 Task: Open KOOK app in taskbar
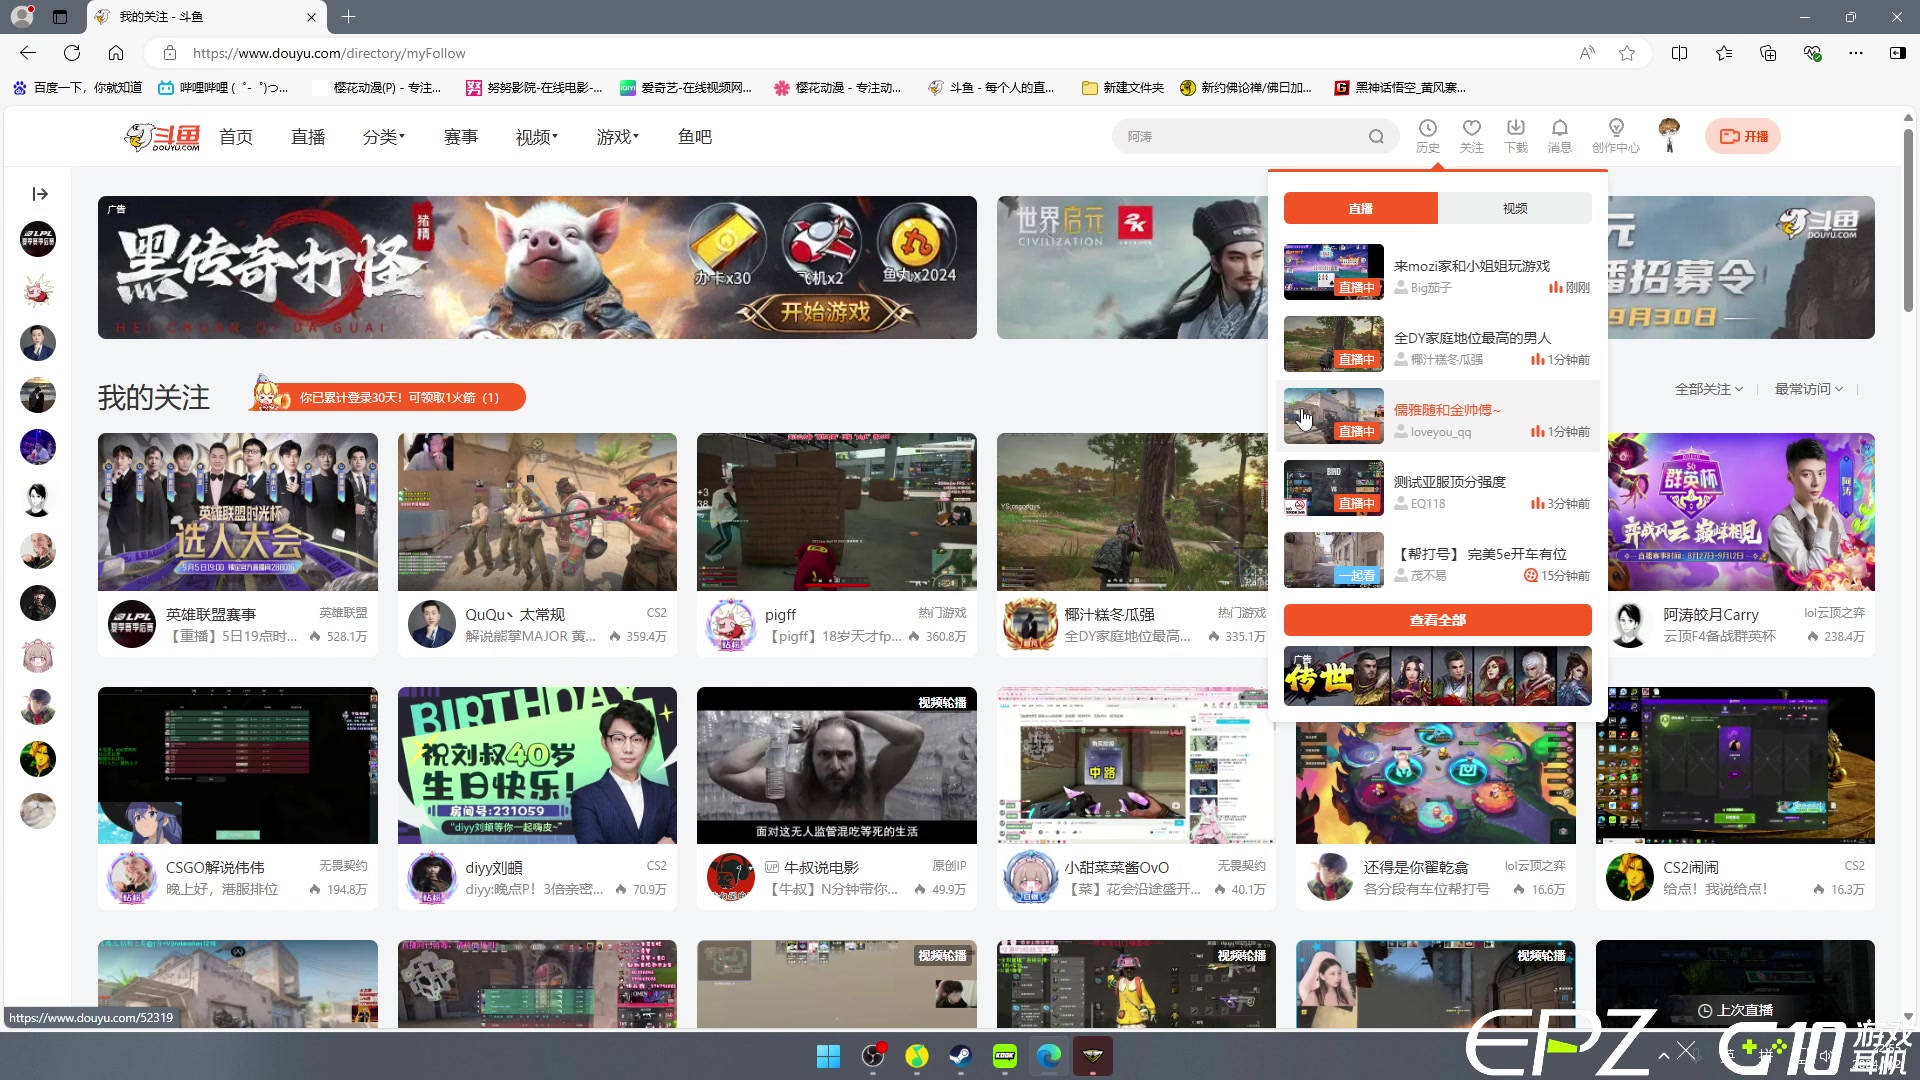1005,1056
